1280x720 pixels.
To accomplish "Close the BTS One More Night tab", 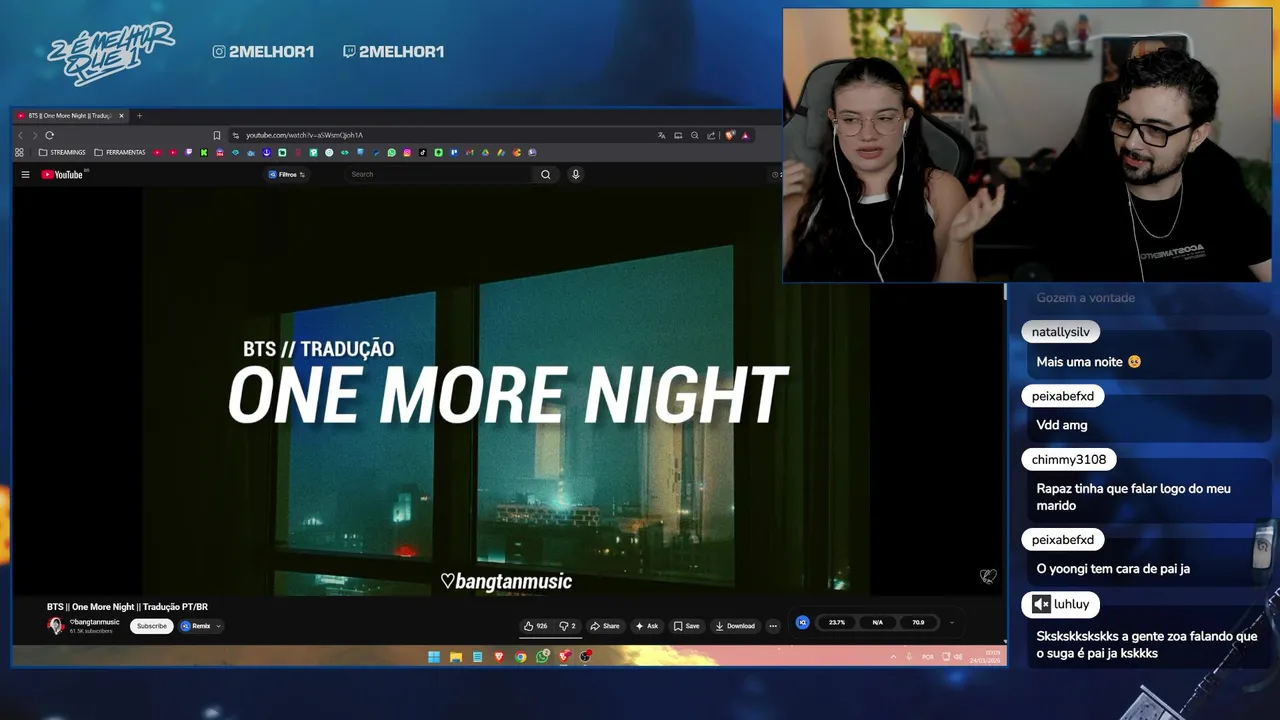I will pos(121,116).
